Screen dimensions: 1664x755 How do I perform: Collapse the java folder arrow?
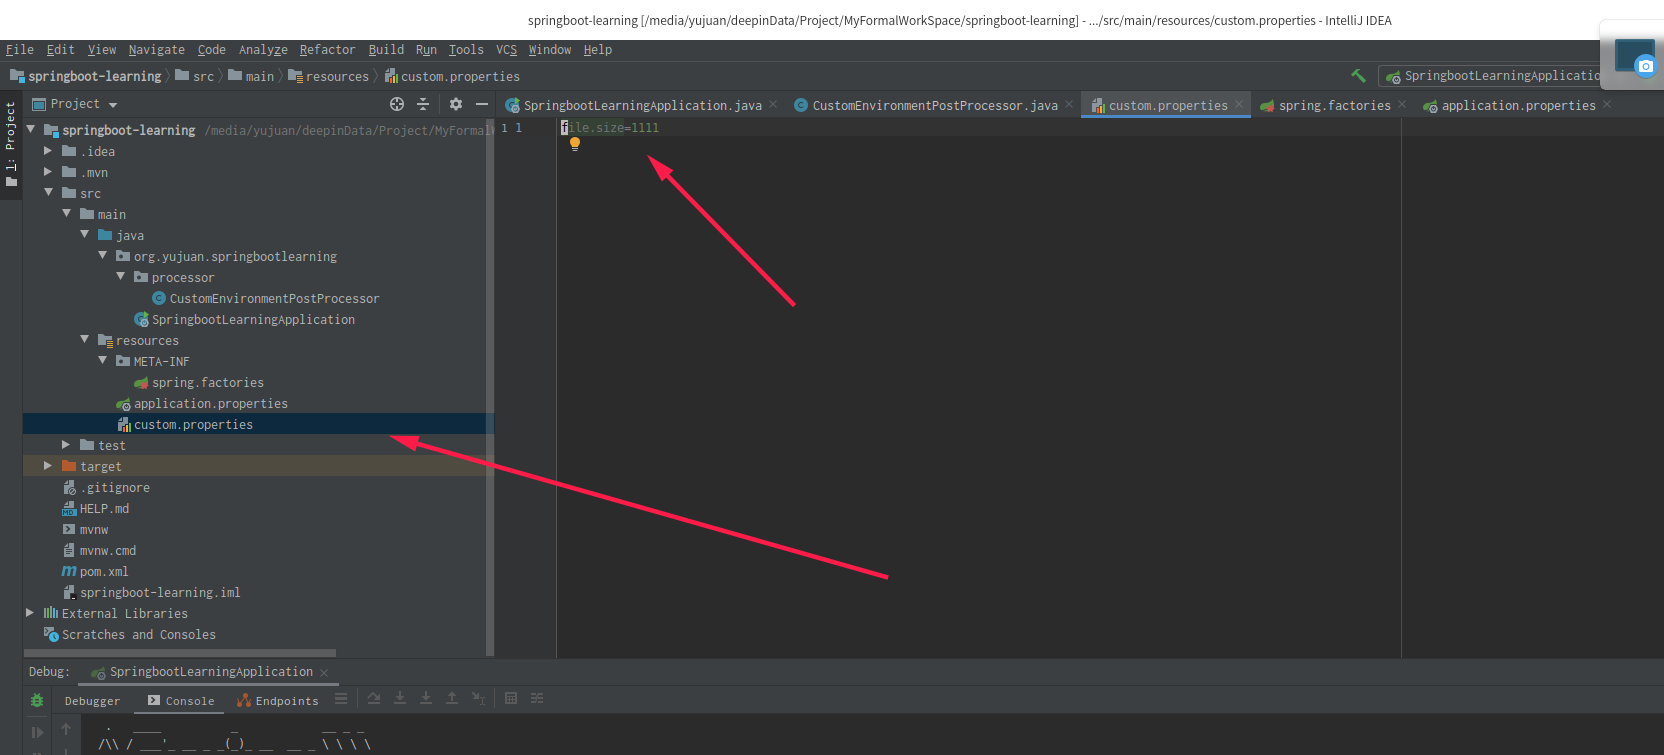click(x=84, y=234)
